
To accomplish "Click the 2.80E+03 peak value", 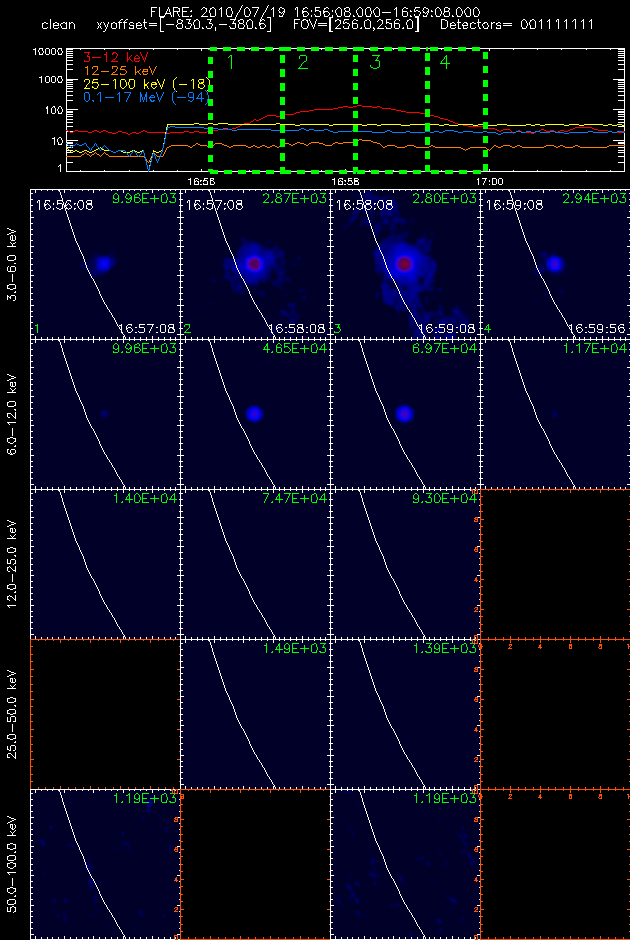I will coord(445,198).
